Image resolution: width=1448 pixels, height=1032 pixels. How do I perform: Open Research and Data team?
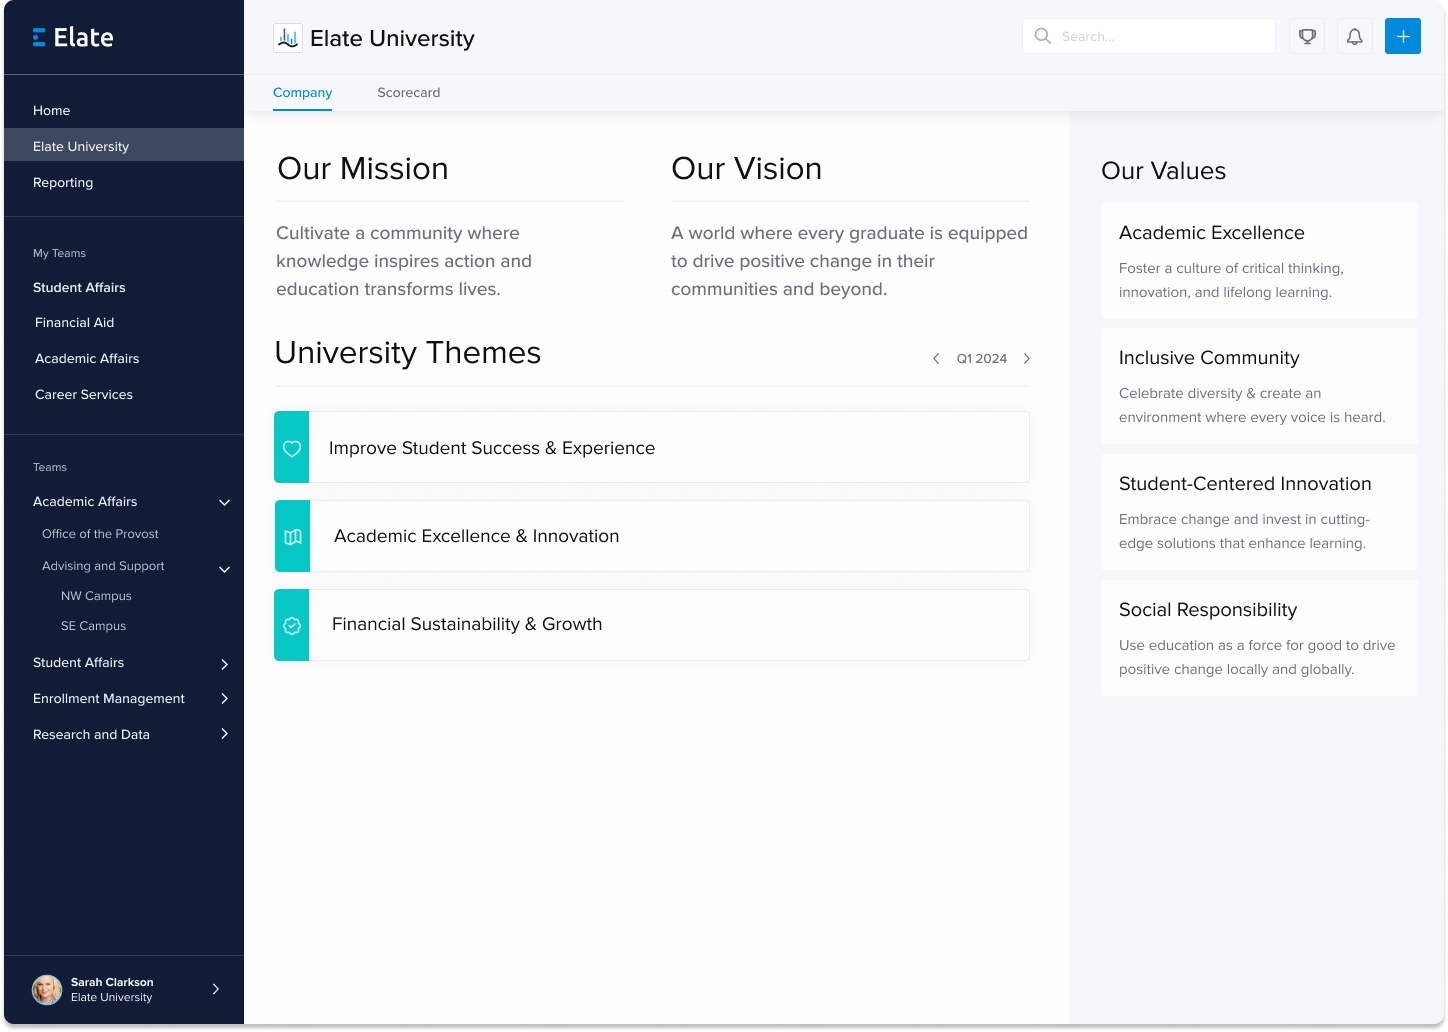click(x=91, y=735)
